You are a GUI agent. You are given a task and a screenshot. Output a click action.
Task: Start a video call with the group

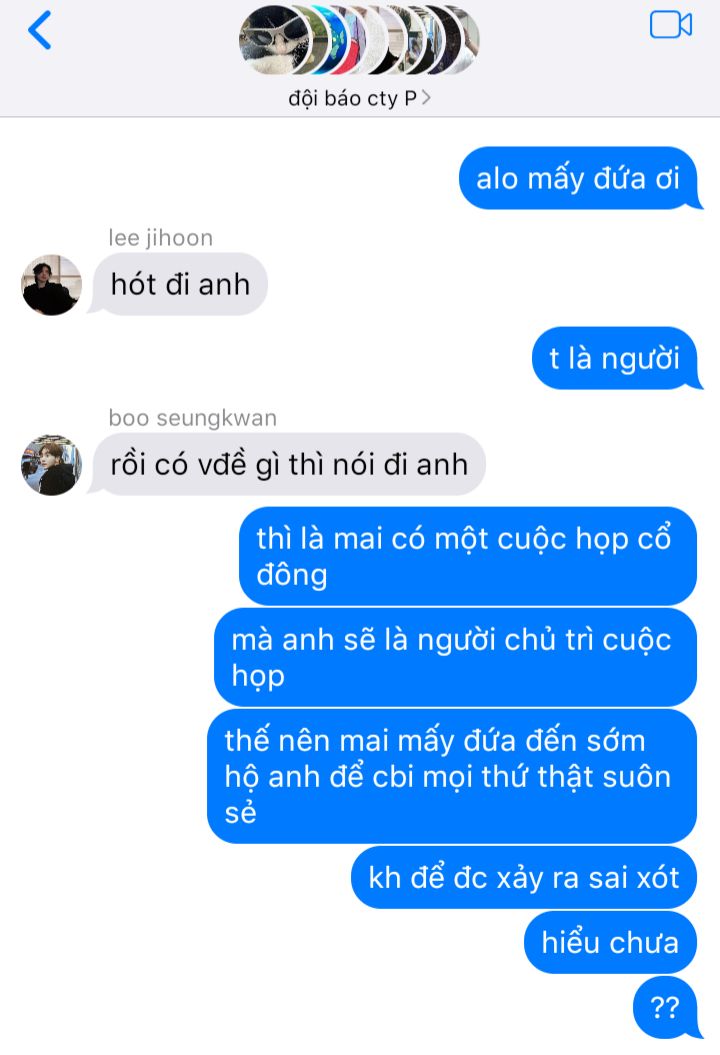[671, 26]
